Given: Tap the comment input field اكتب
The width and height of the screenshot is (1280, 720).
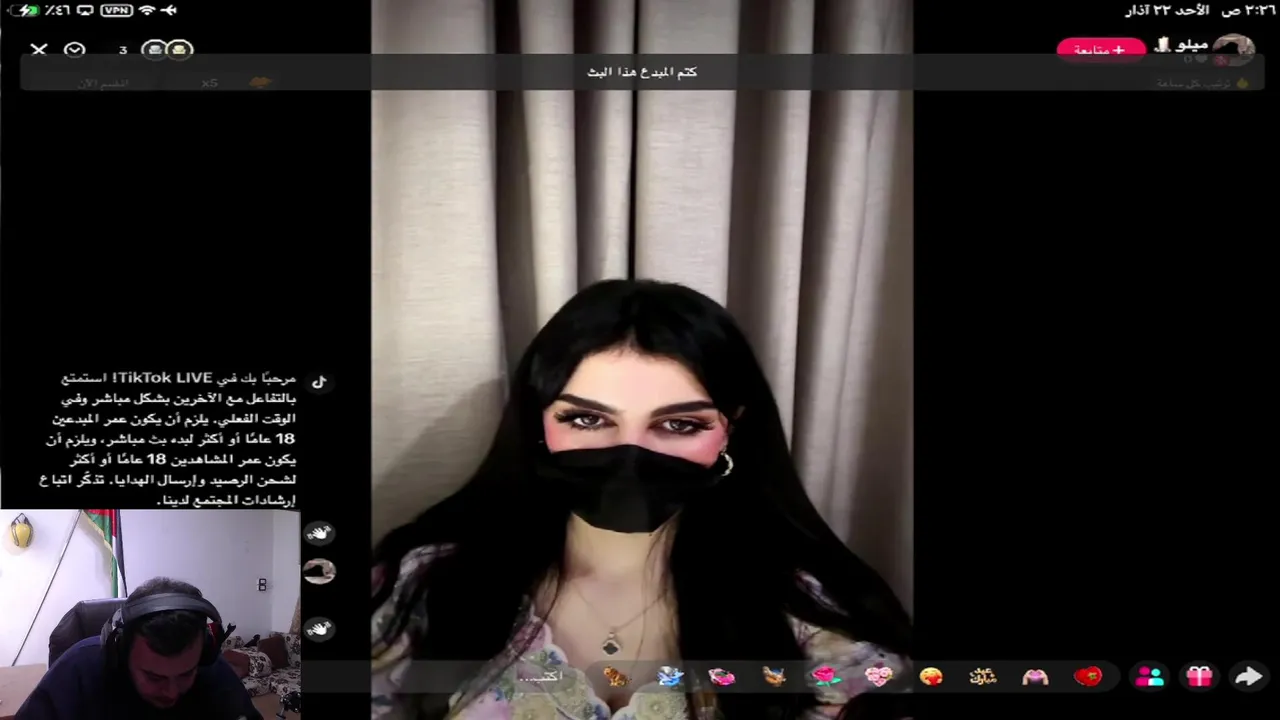Looking at the screenshot, I should pyautogui.click(x=540, y=677).
